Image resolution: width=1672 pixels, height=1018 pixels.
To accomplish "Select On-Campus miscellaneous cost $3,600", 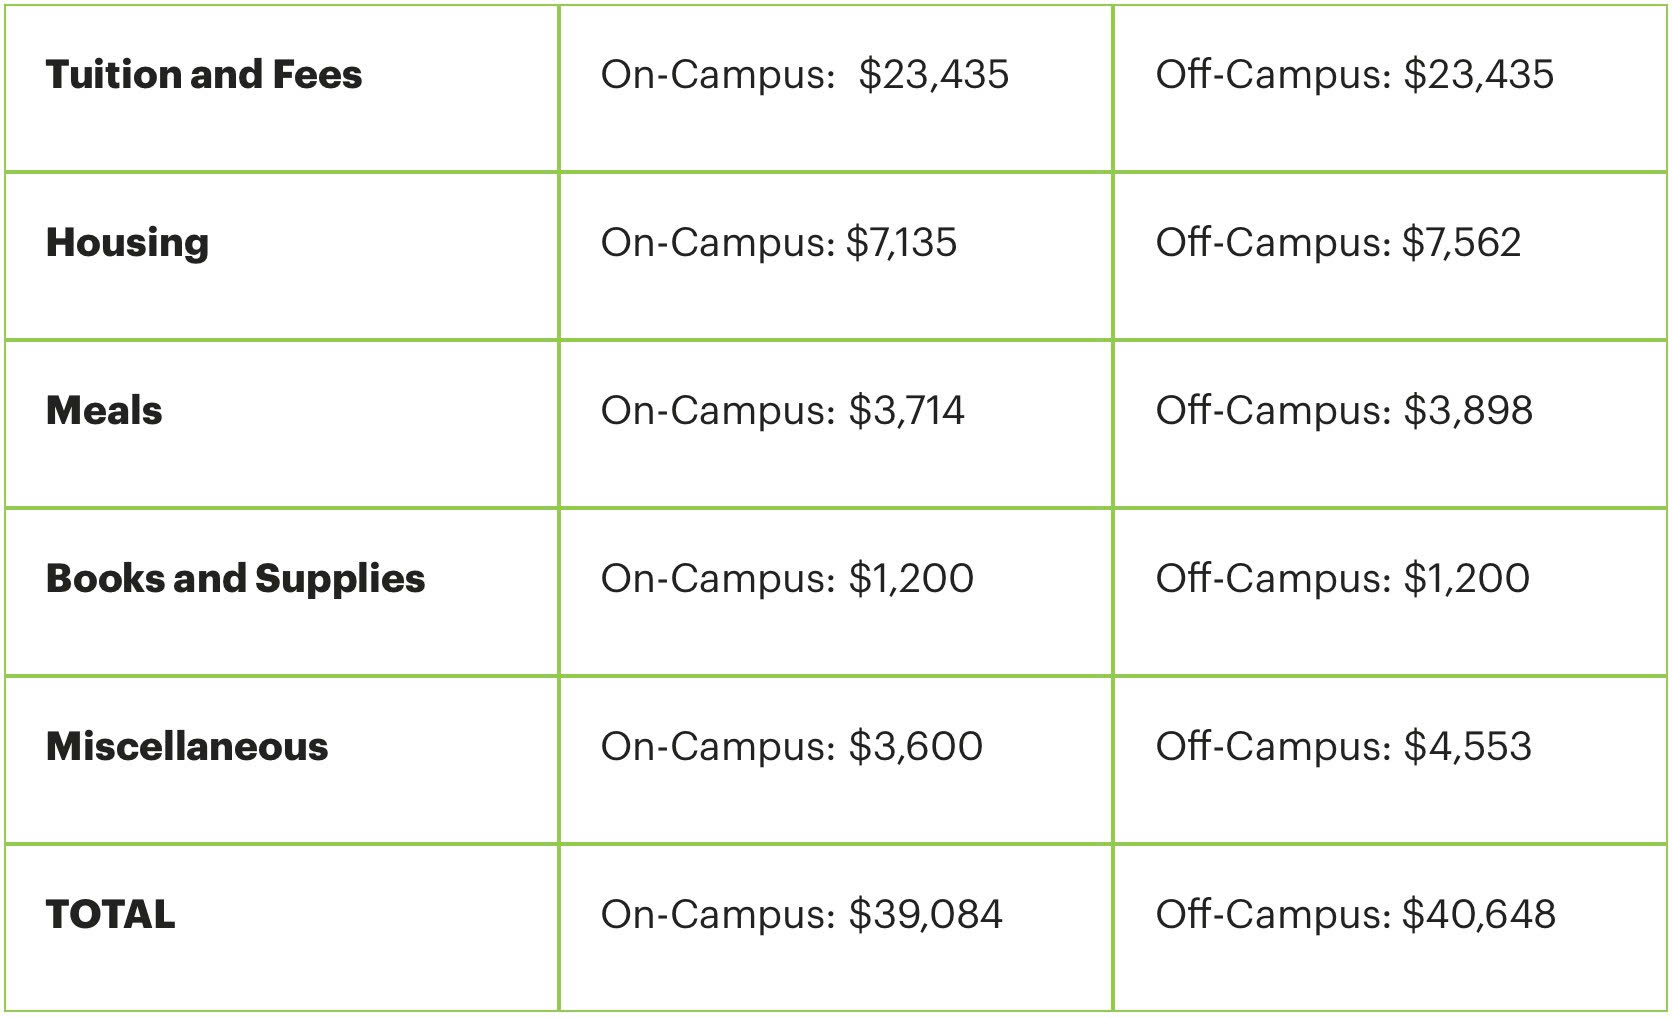I will click(x=792, y=747).
